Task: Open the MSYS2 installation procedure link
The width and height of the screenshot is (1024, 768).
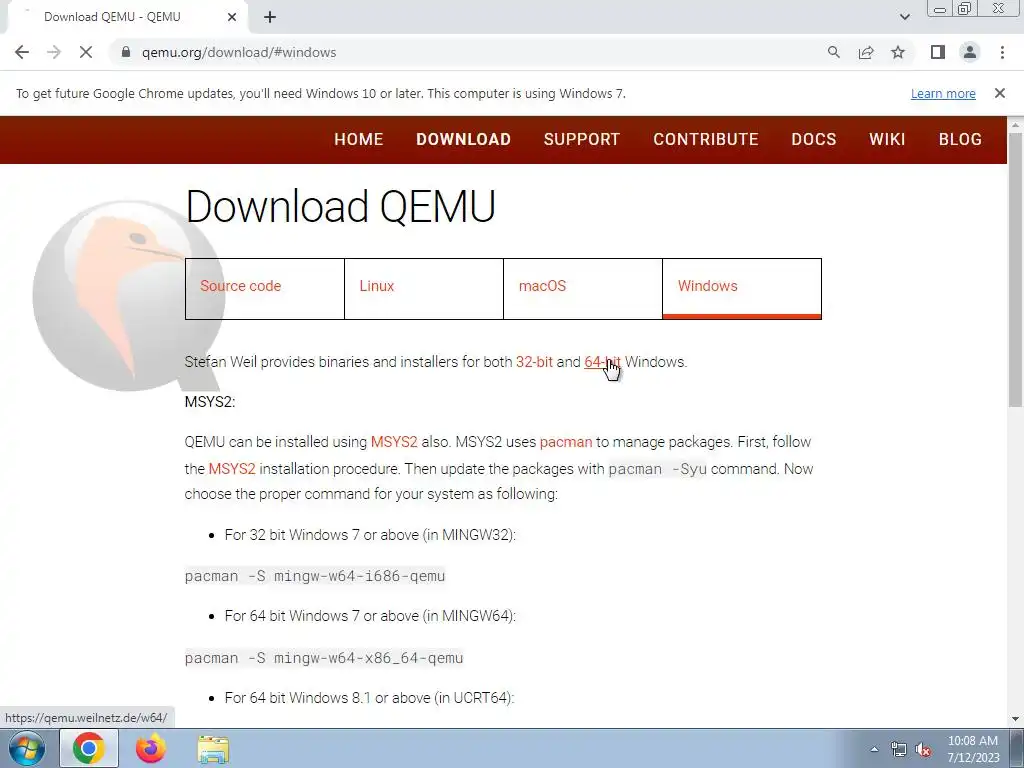Action: click(232, 469)
